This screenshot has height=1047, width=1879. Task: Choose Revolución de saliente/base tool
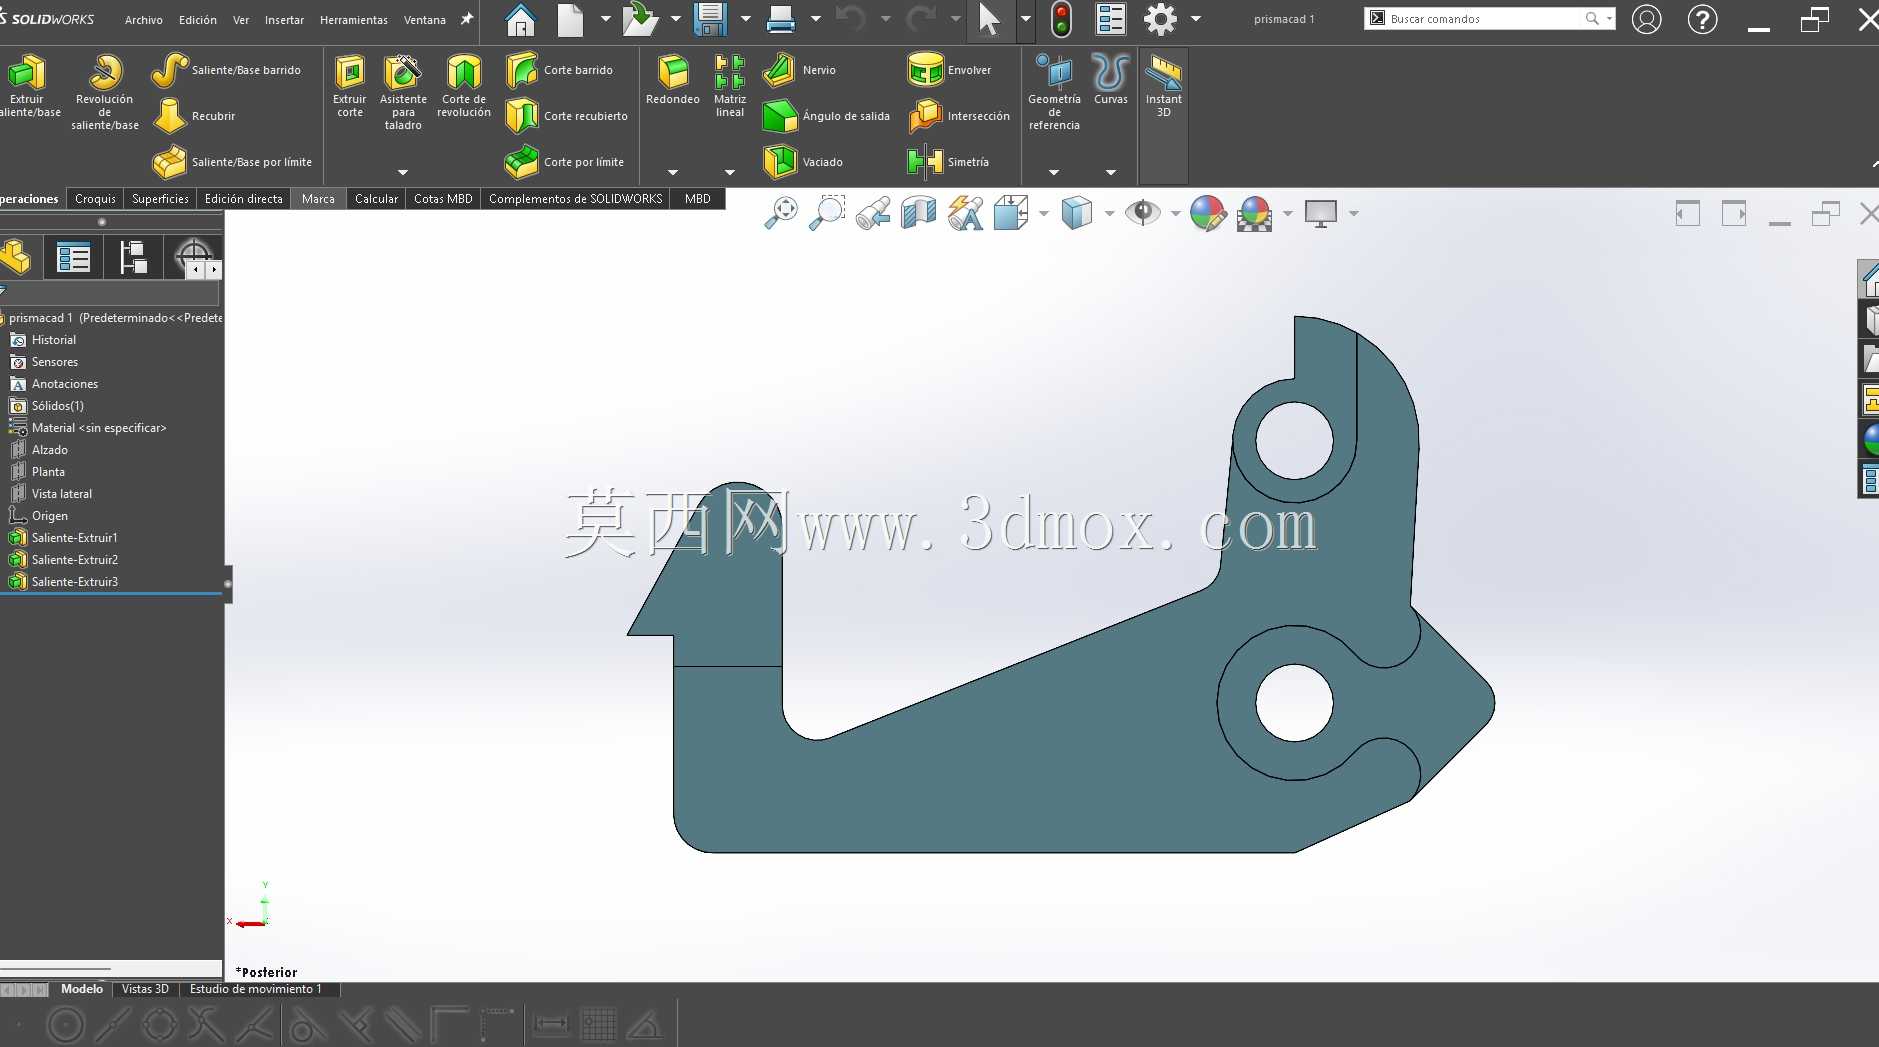(104, 92)
